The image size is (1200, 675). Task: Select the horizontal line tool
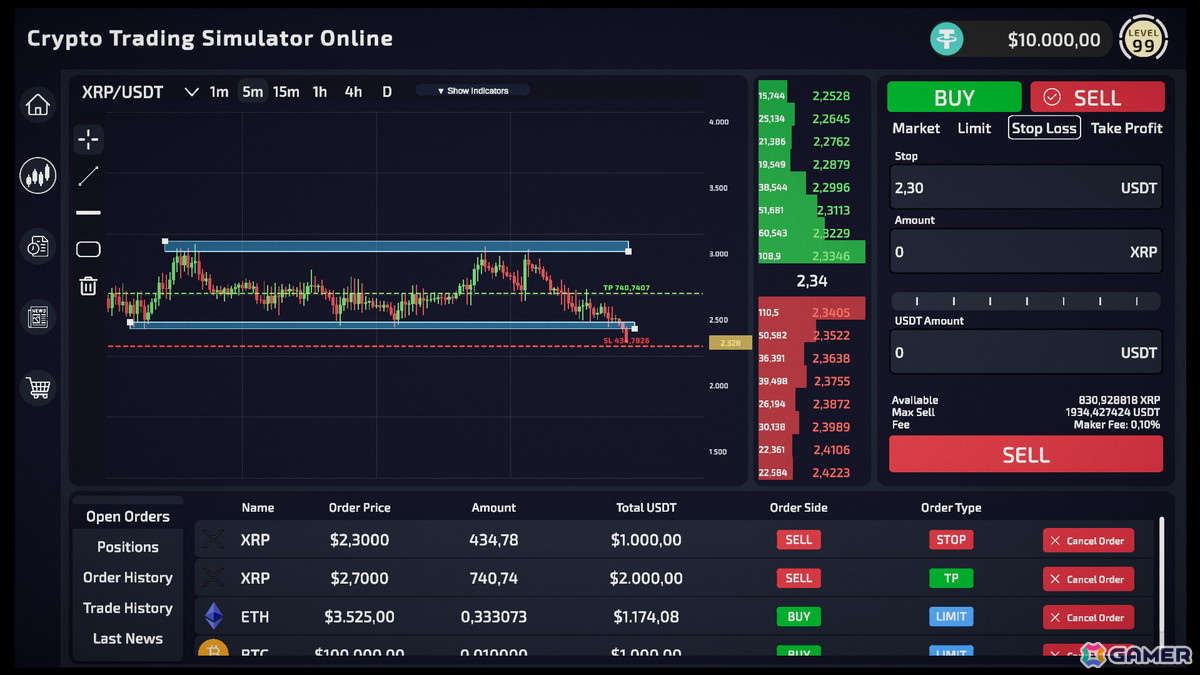88,212
